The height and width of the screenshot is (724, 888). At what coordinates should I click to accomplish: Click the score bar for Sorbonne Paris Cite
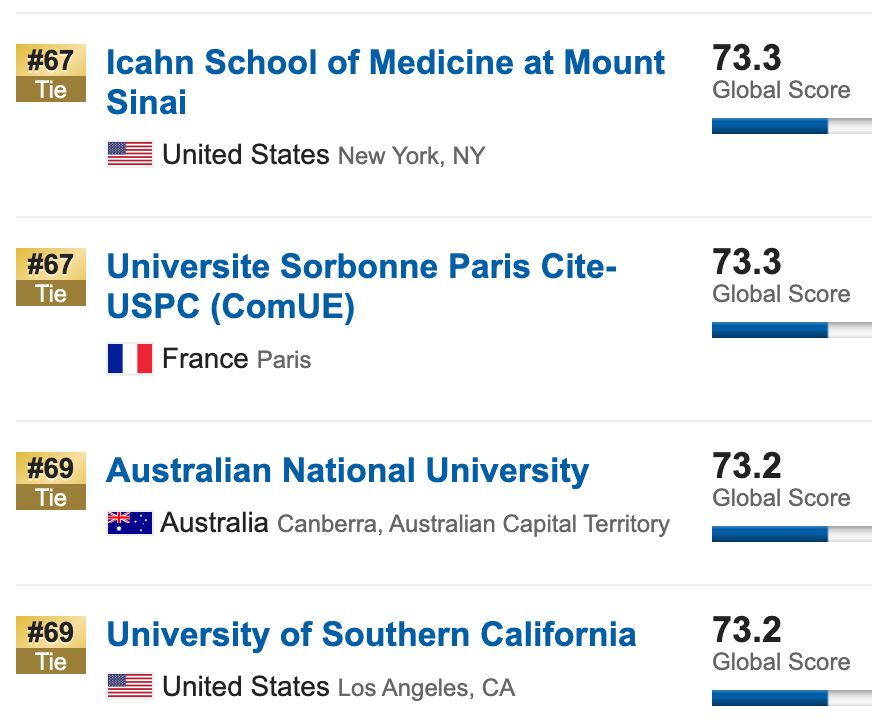(791, 330)
